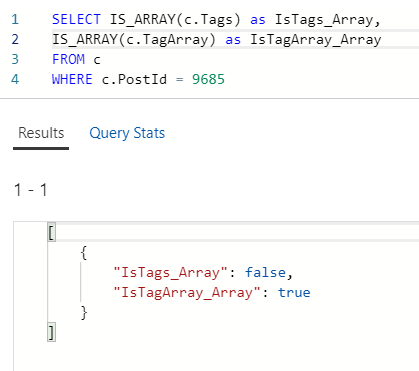Click the "IsTagArray_Array" key in results
The width and height of the screenshot is (419, 371).
[x=187, y=293]
